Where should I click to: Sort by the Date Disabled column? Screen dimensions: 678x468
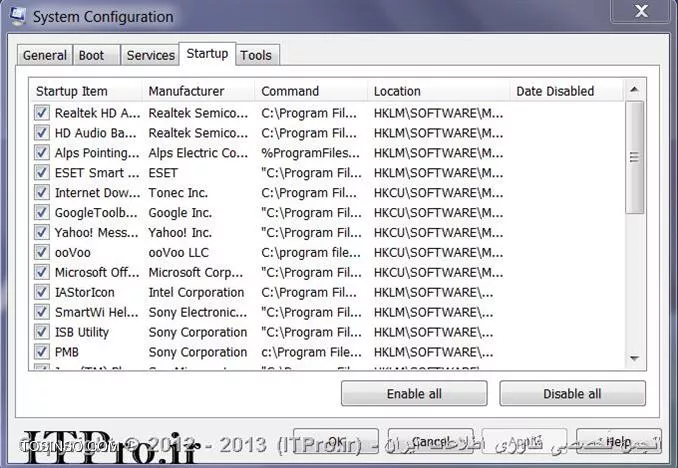pyautogui.click(x=566, y=91)
